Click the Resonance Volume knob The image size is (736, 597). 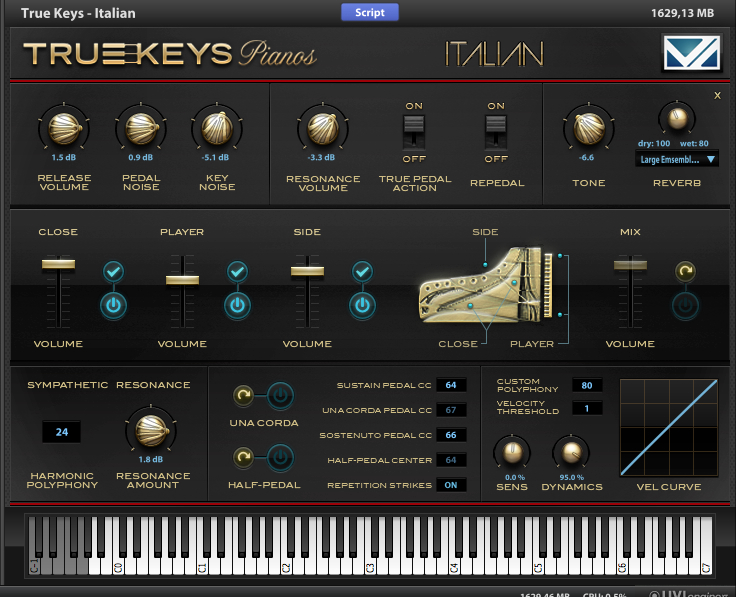(322, 128)
